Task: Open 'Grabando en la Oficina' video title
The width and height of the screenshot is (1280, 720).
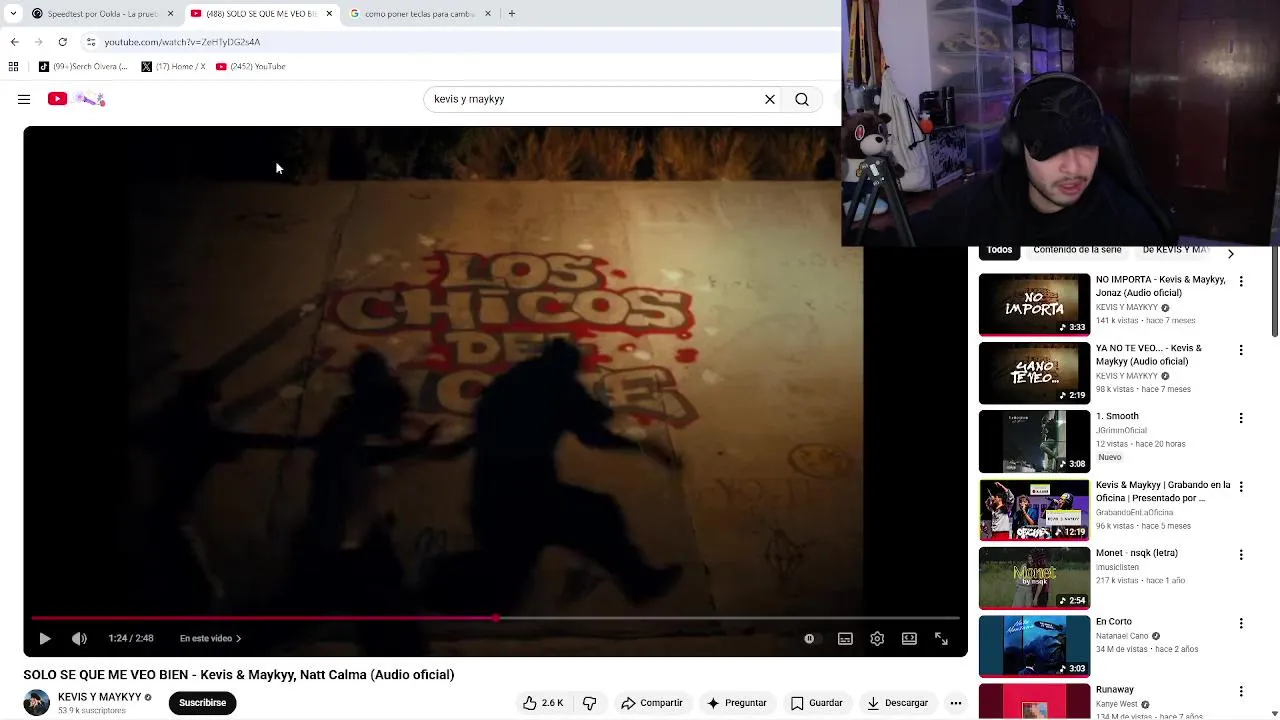Action: coord(1162,491)
